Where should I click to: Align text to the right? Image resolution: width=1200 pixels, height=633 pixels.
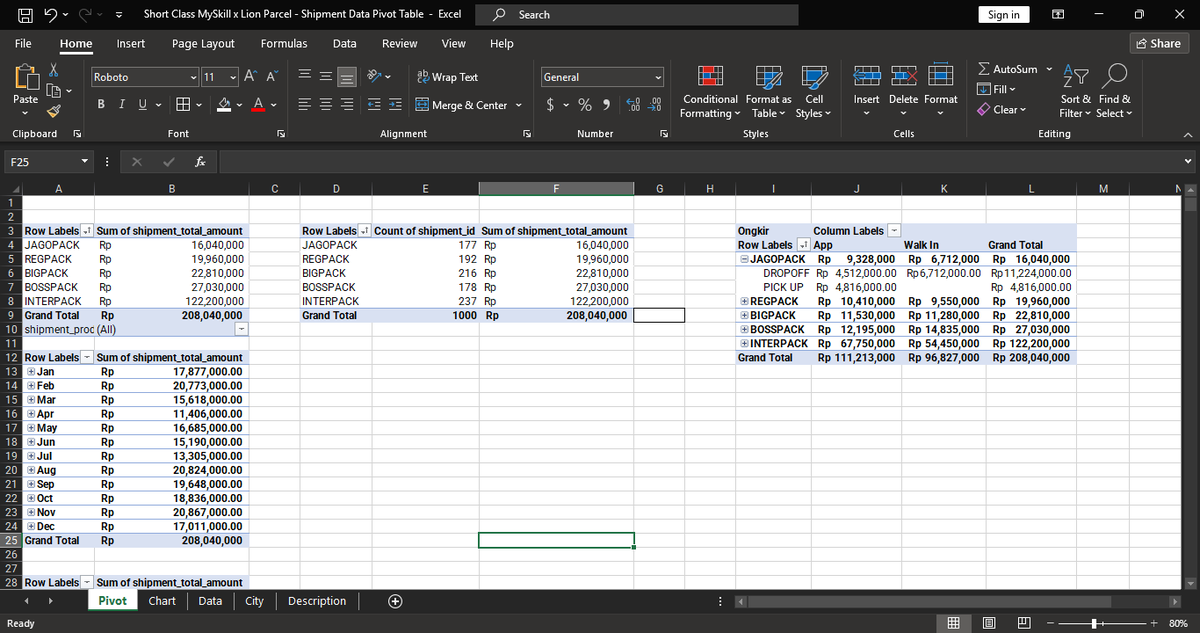(349, 105)
